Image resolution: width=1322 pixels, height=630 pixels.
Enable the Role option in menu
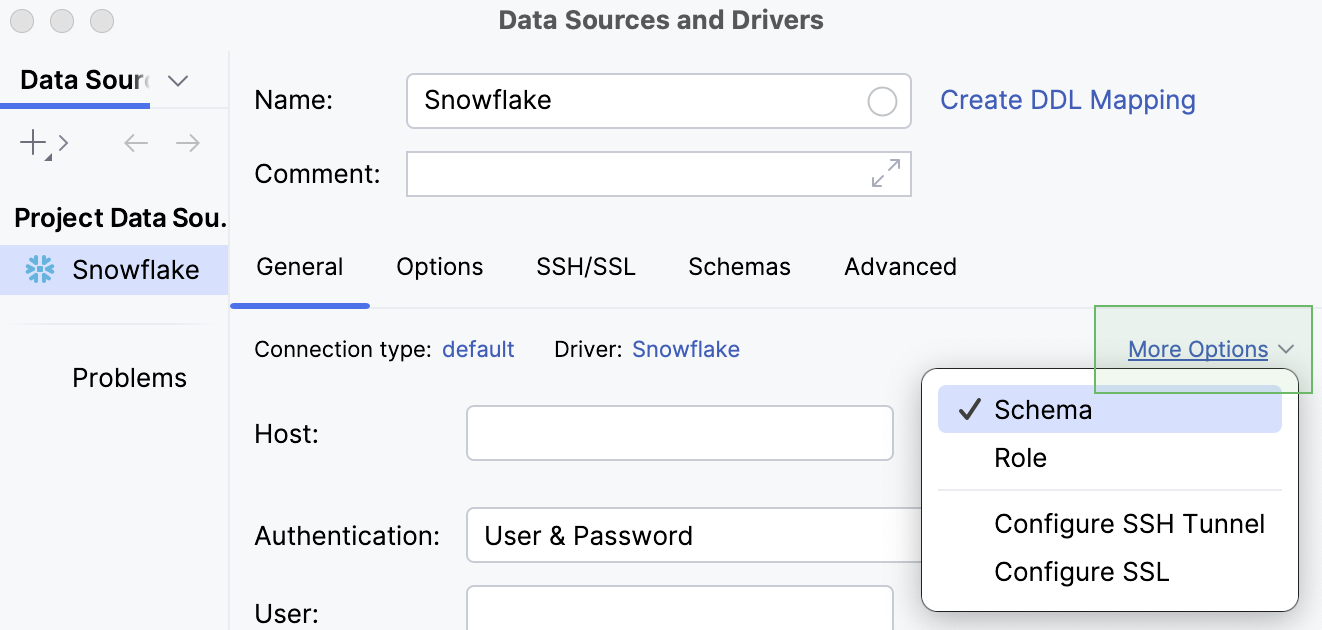pyautogui.click(x=1020, y=458)
